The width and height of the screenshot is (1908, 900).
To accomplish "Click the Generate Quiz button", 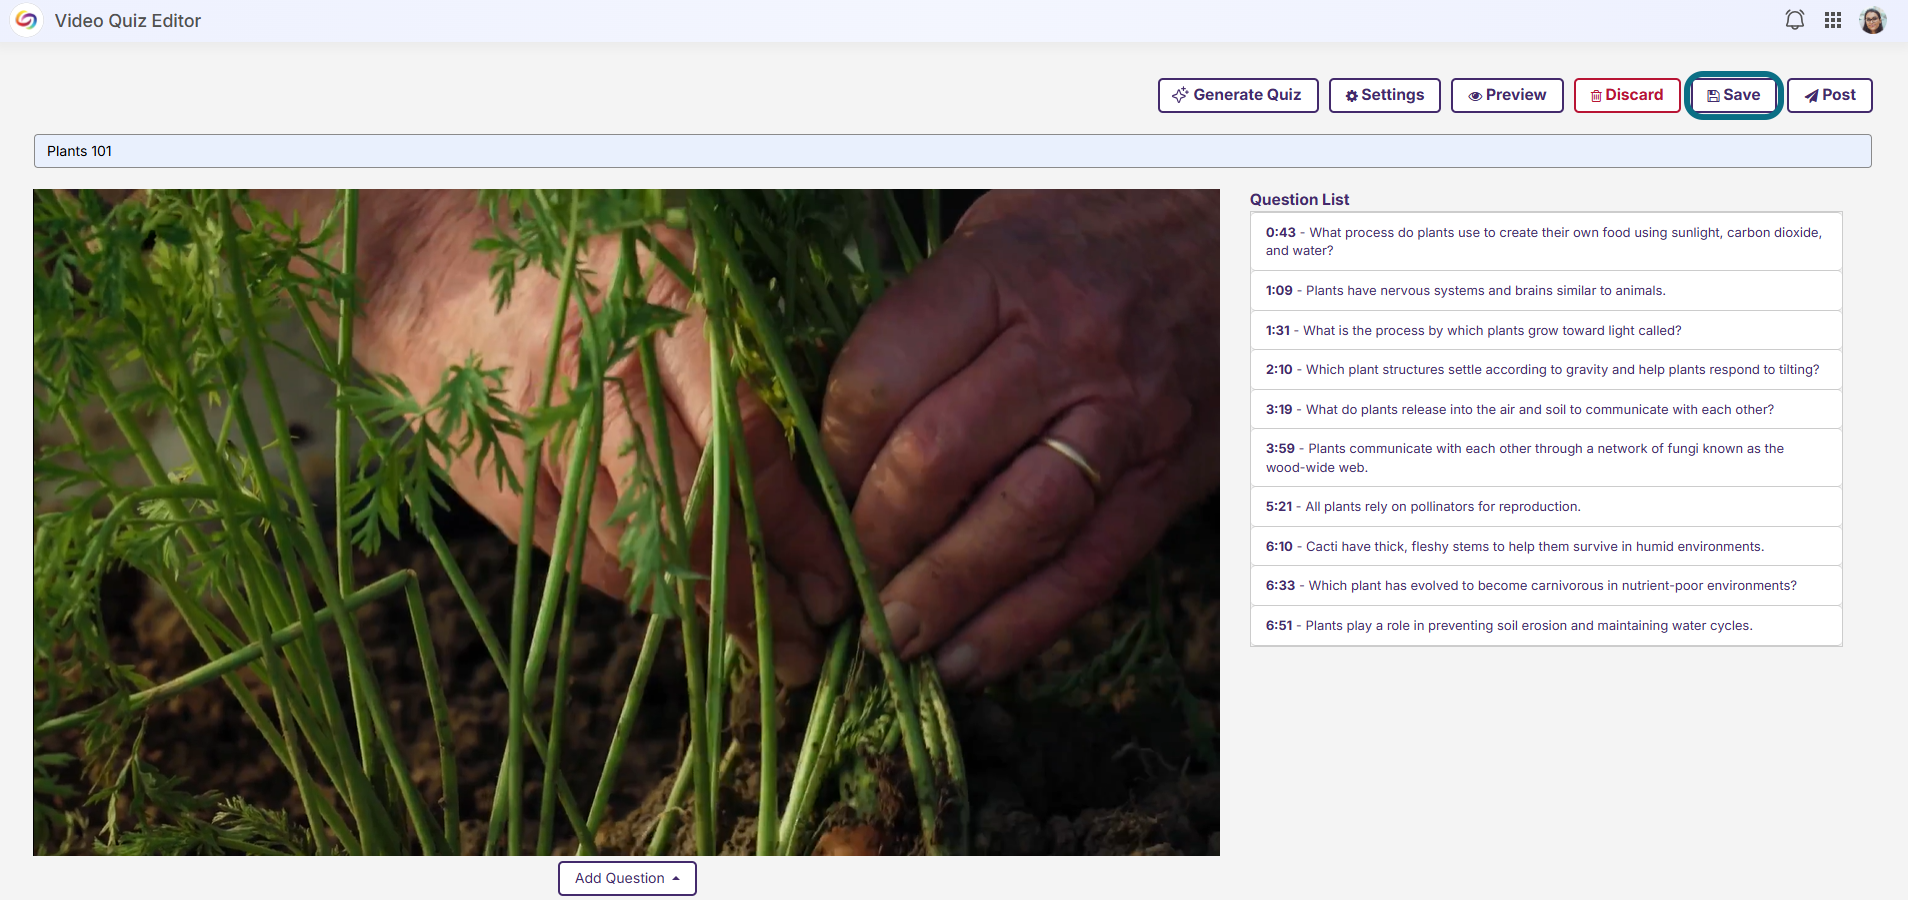I will pos(1238,95).
